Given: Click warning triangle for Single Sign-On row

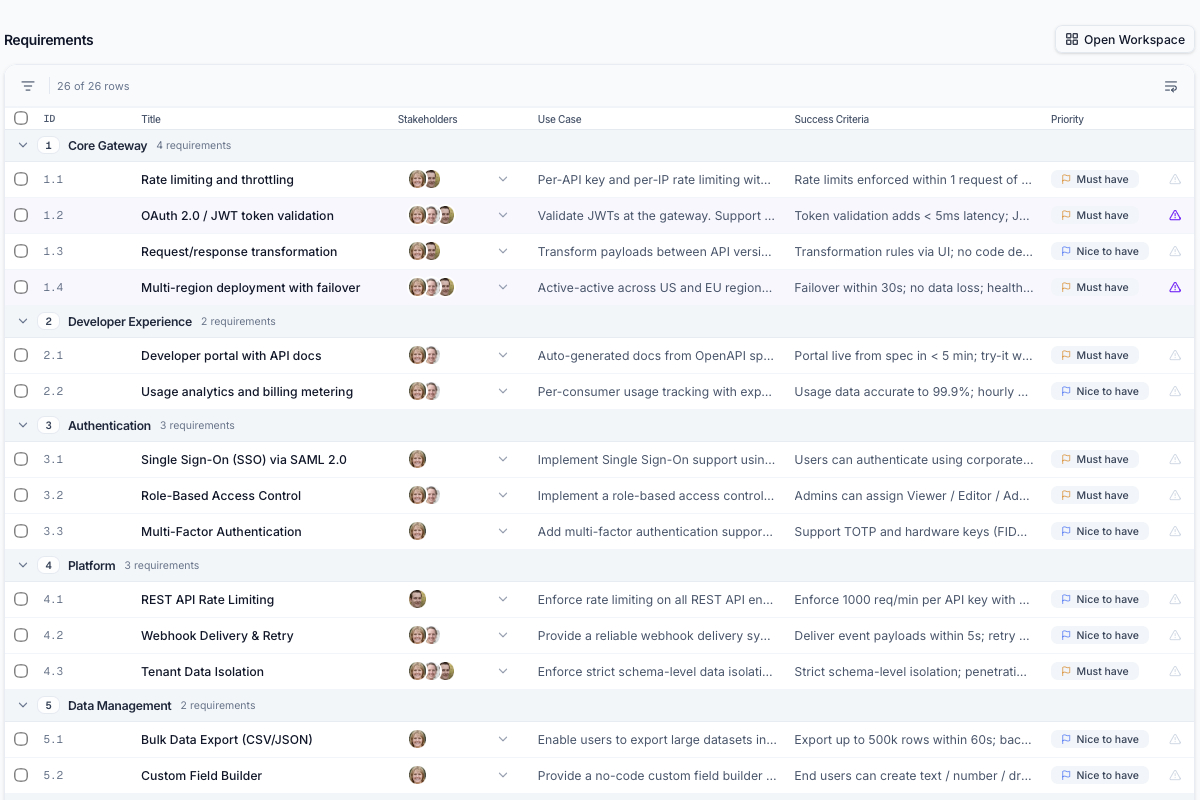Looking at the screenshot, I should tap(1175, 460).
